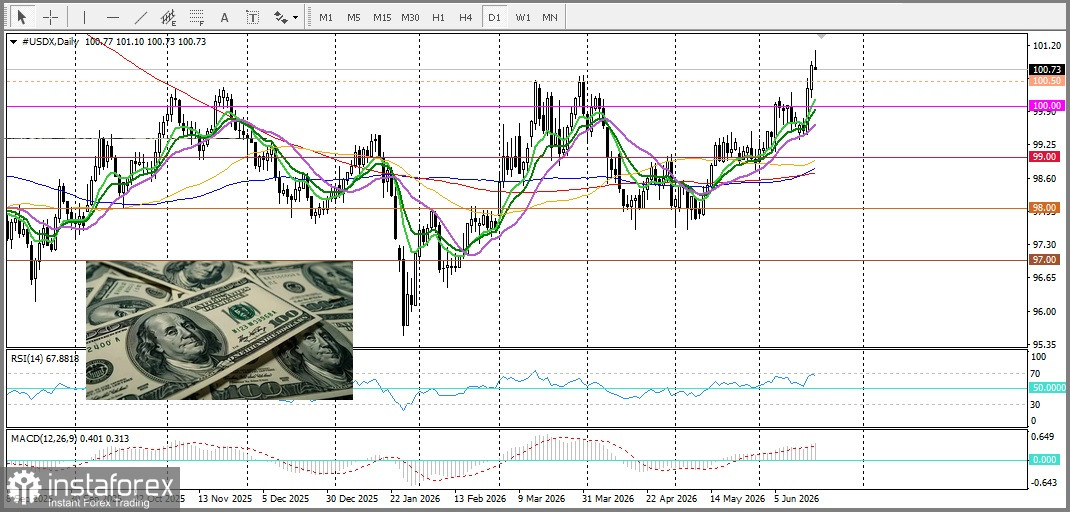Click the dollar bills image on chart
The image size is (1070, 512).
[x=219, y=330]
